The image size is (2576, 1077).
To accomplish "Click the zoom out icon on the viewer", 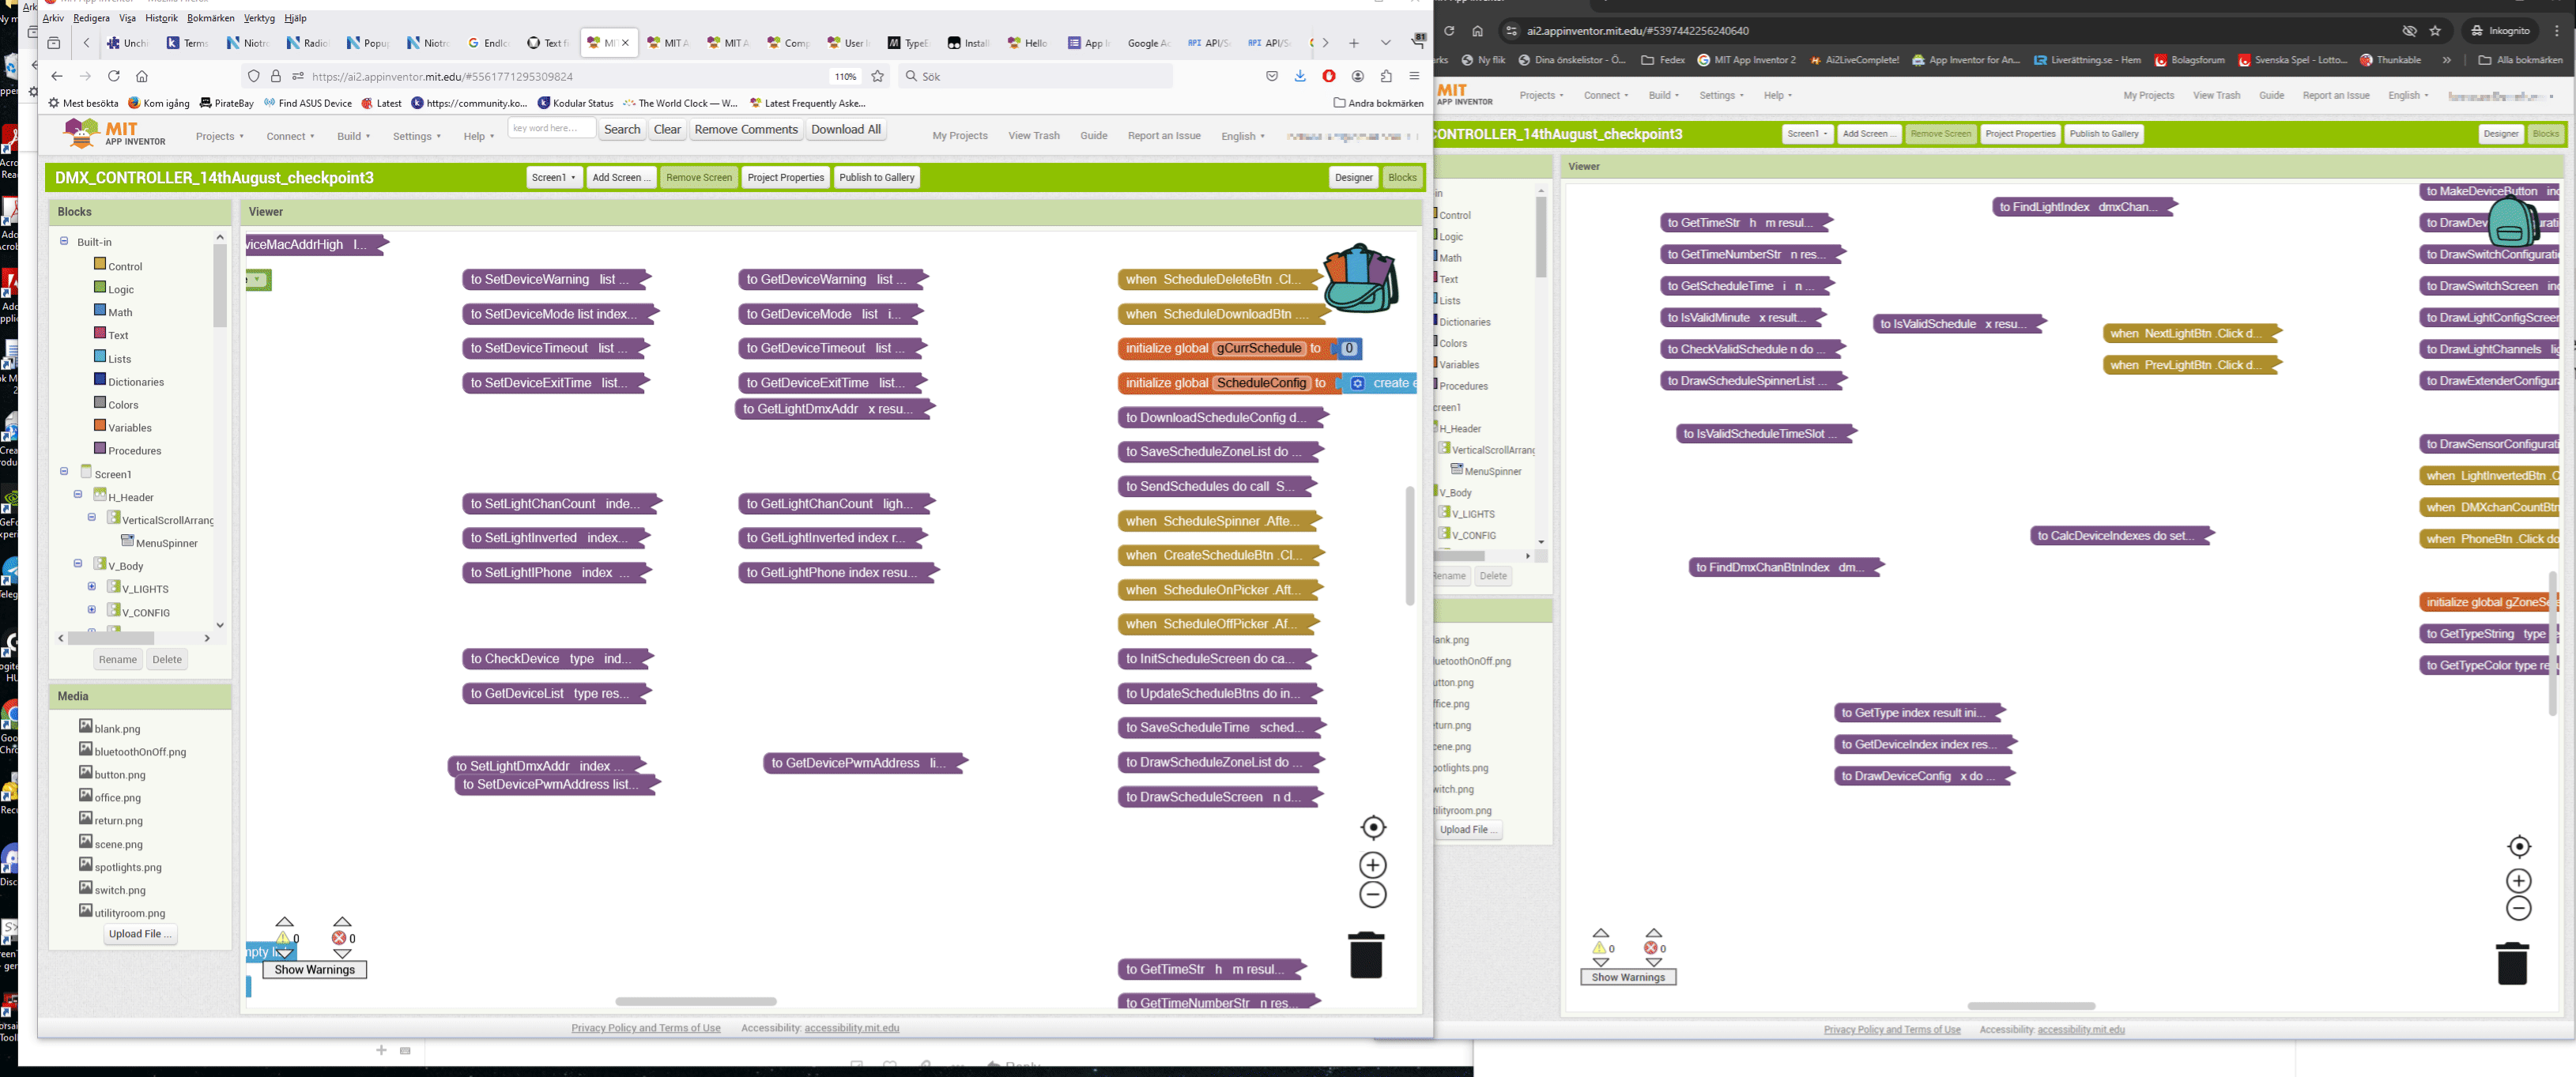I will click(x=1372, y=894).
